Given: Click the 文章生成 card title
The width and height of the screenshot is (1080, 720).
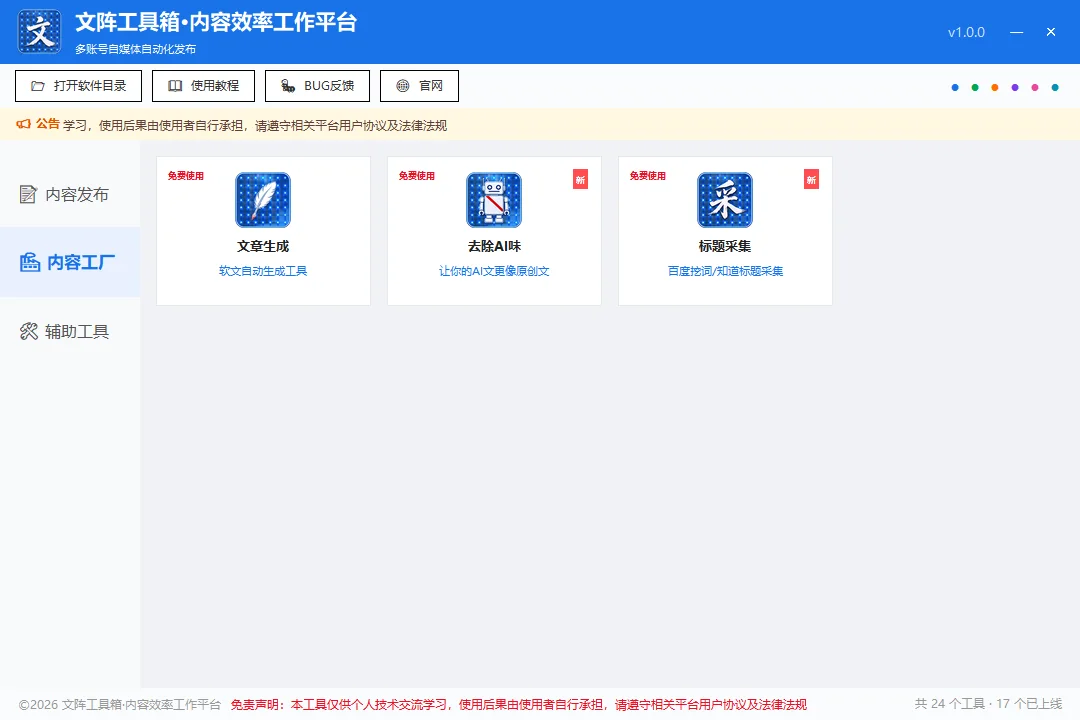Looking at the screenshot, I should (x=263, y=246).
